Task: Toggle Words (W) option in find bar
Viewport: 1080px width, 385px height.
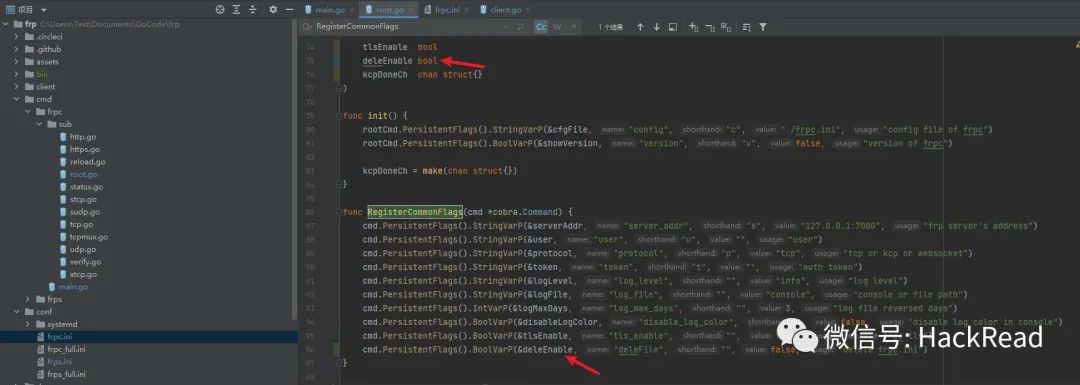Action: (557, 27)
